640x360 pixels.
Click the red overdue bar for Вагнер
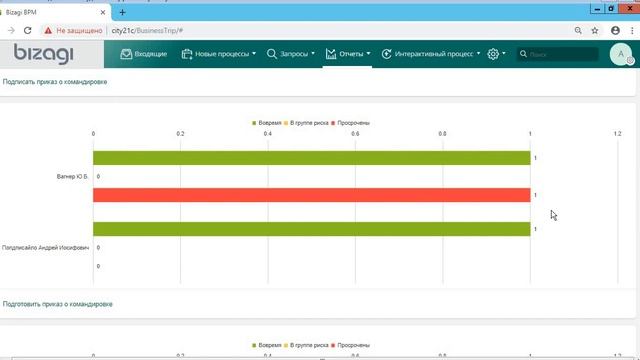tap(311, 195)
